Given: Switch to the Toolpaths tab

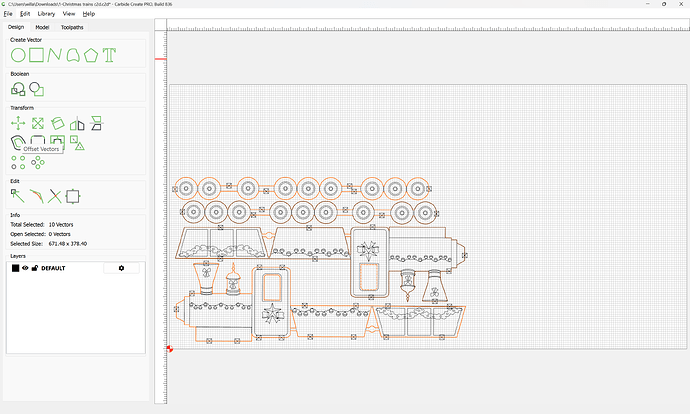Looking at the screenshot, I should (72, 27).
